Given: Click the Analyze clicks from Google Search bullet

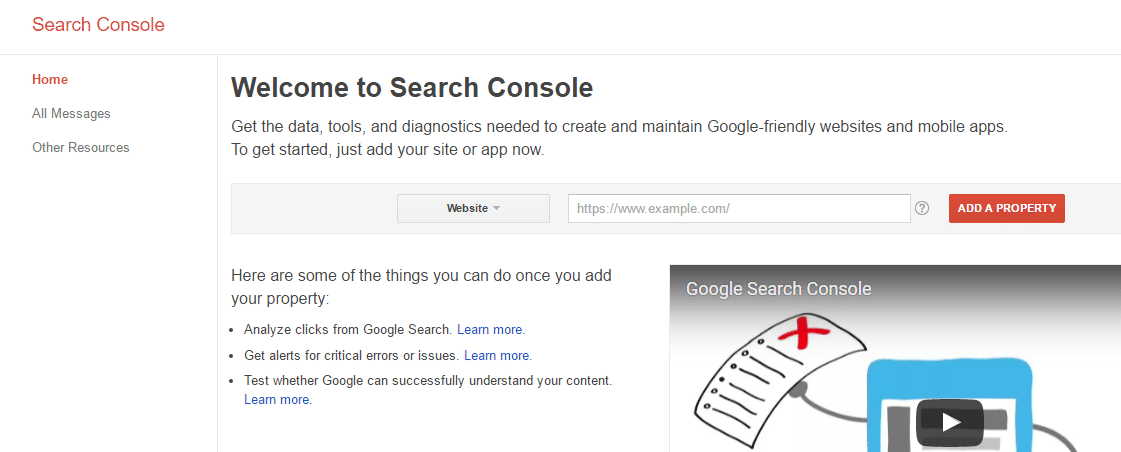Looking at the screenshot, I should click(348, 330).
